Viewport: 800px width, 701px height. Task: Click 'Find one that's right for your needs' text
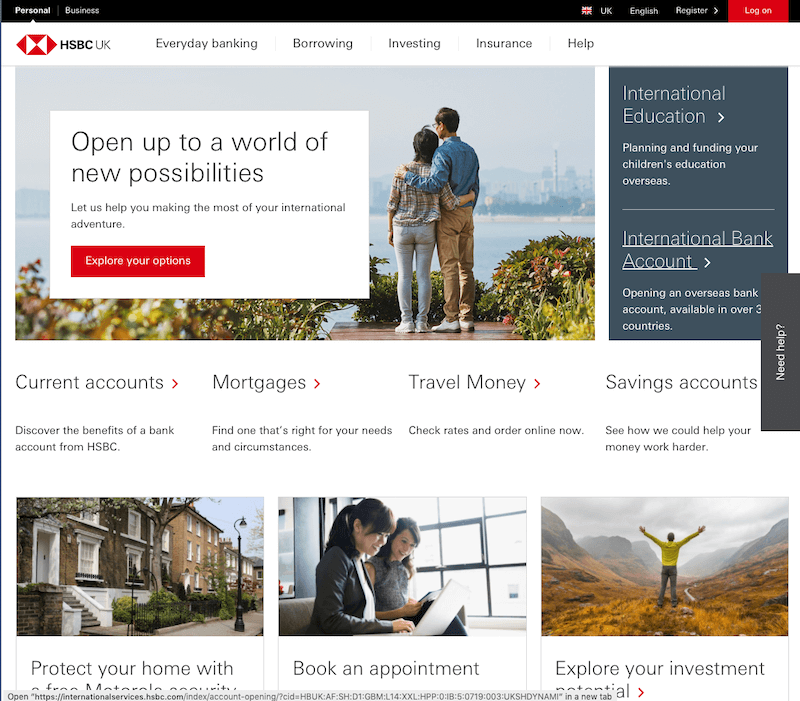(x=302, y=439)
